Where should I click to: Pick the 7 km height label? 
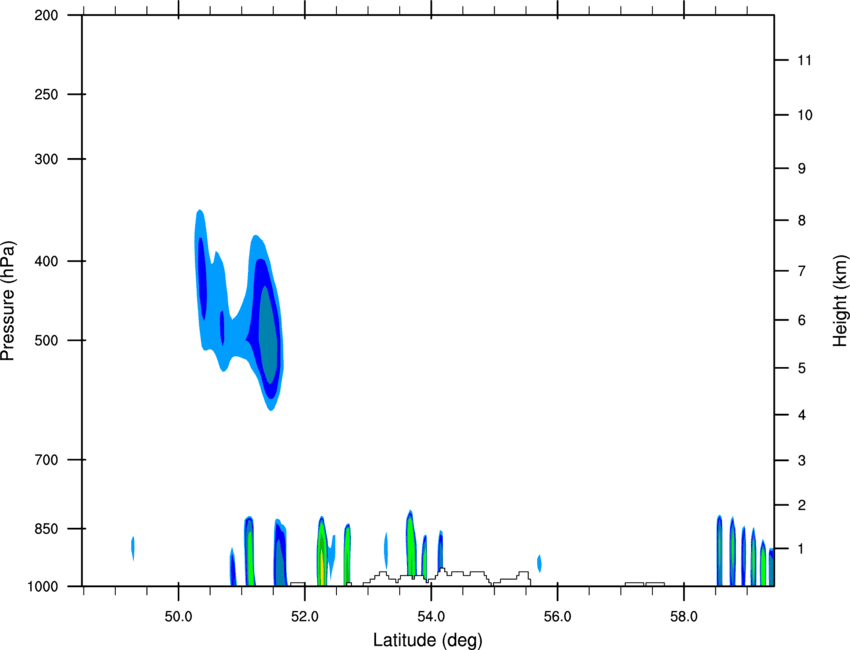point(802,271)
